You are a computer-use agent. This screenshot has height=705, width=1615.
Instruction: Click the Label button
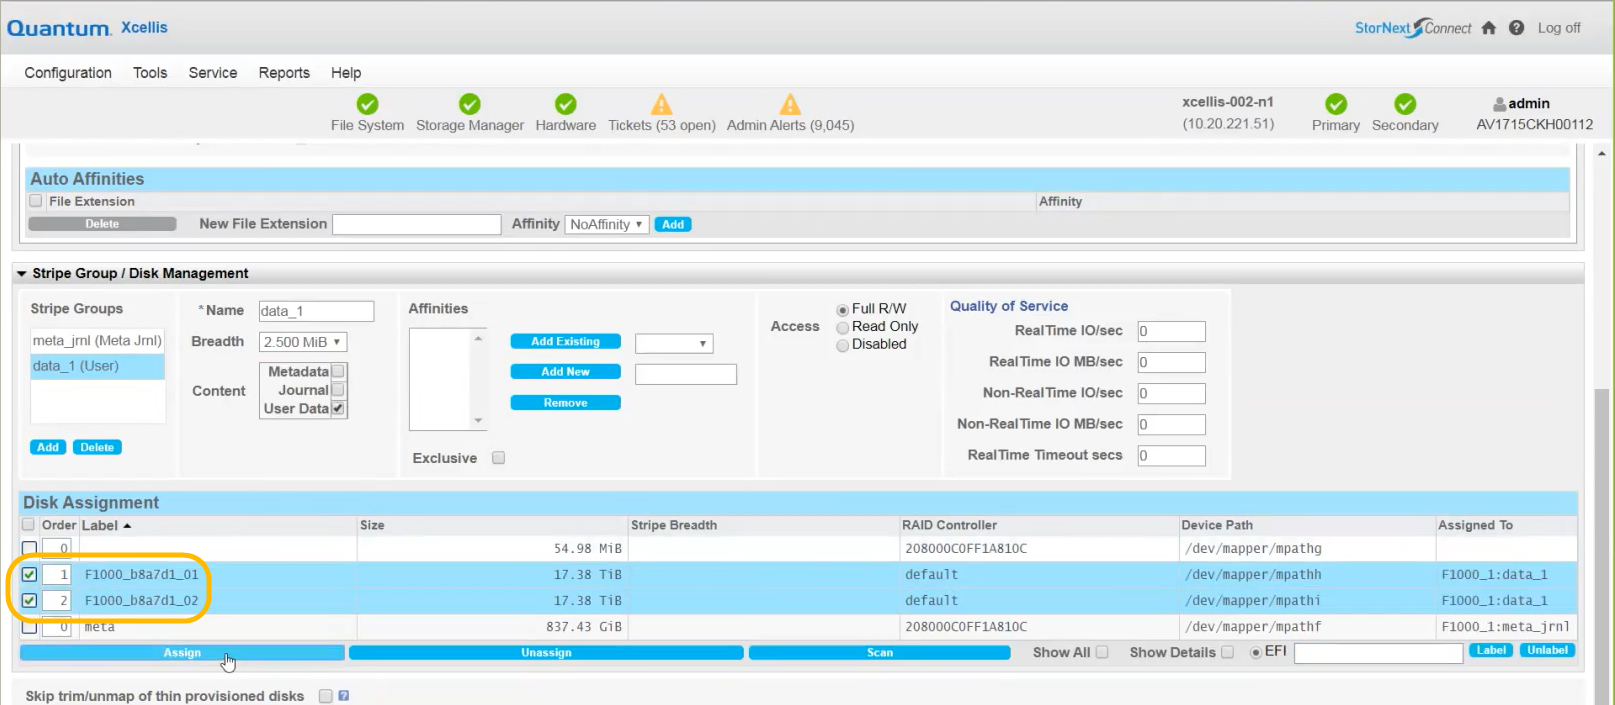(1491, 650)
